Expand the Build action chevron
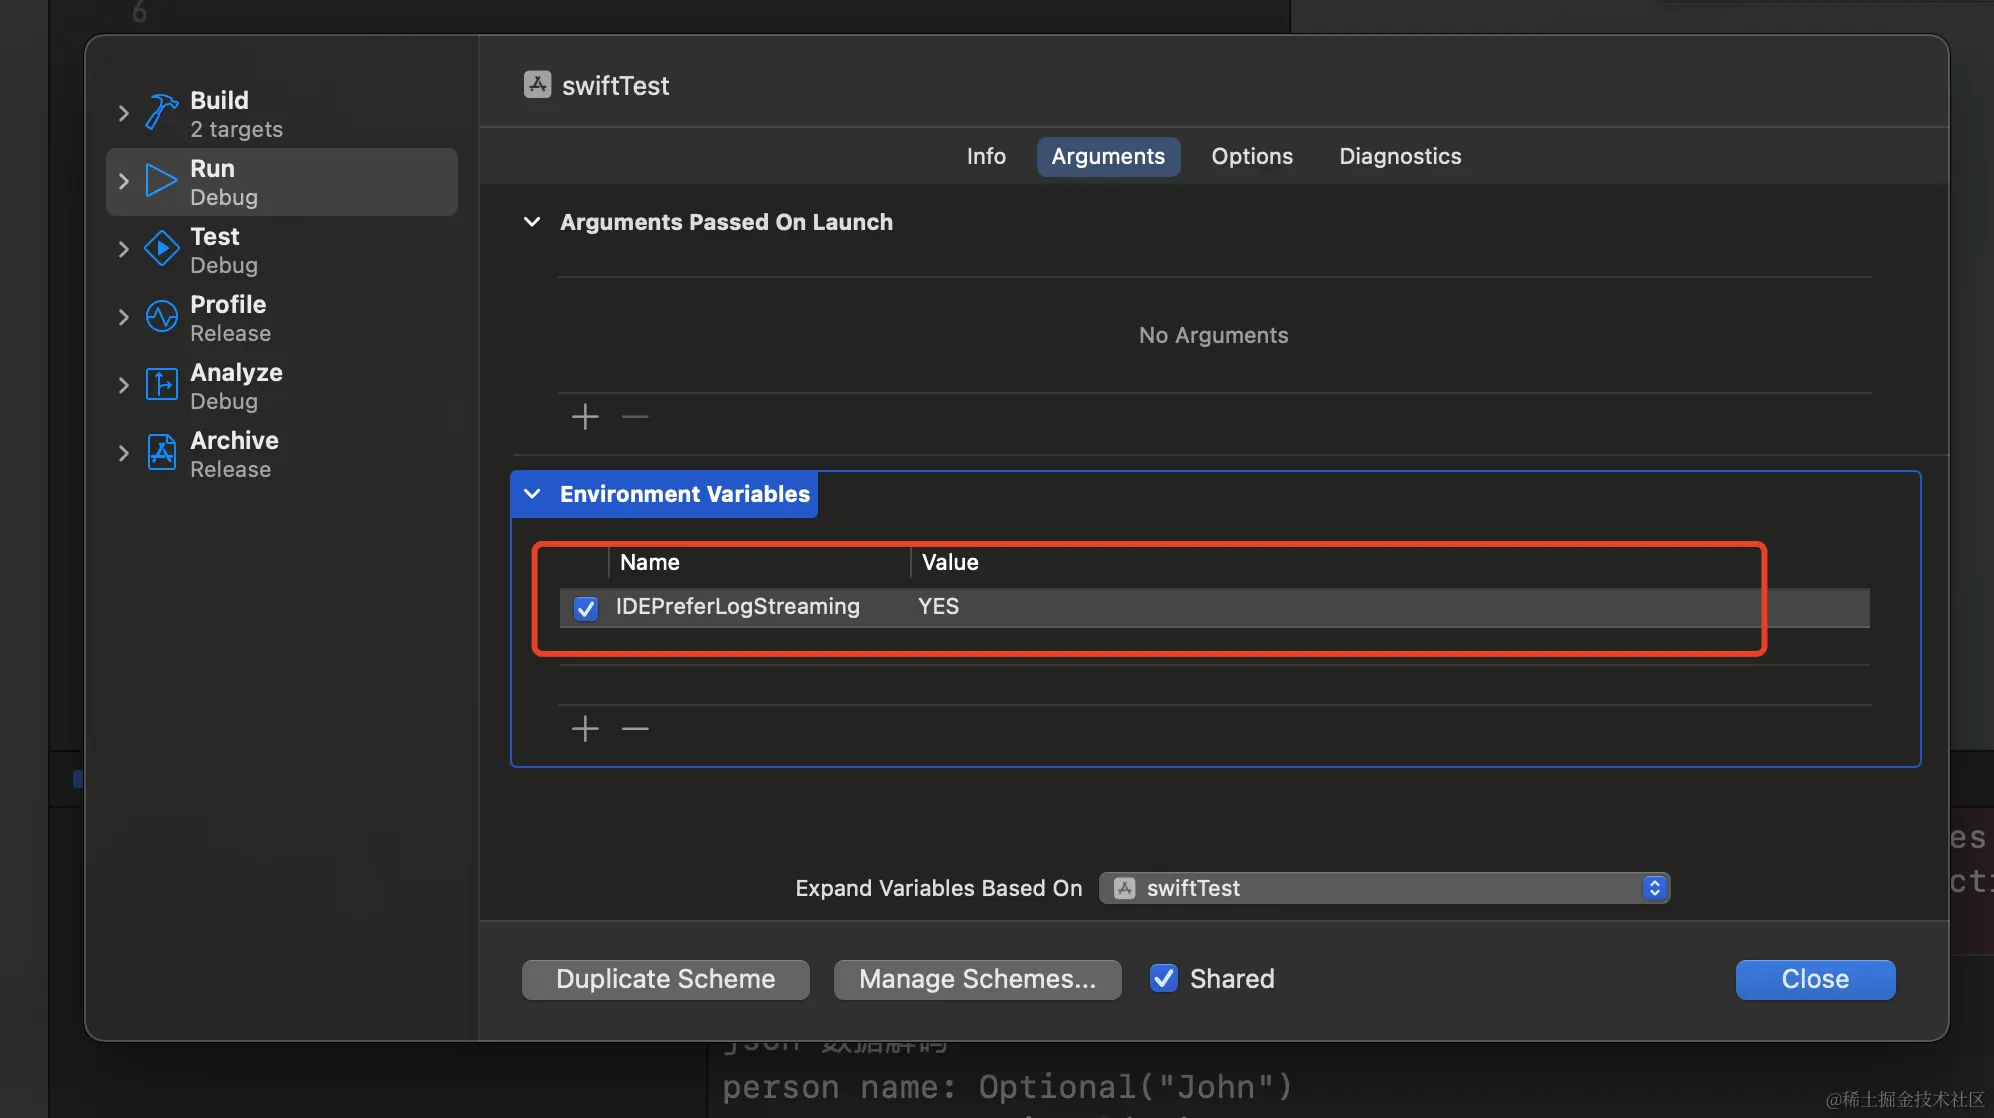The height and width of the screenshot is (1118, 1994). 124,113
